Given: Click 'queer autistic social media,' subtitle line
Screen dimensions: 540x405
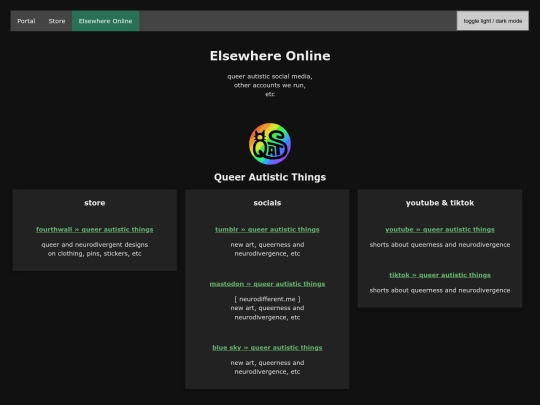Looking at the screenshot, I should [270, 76].
